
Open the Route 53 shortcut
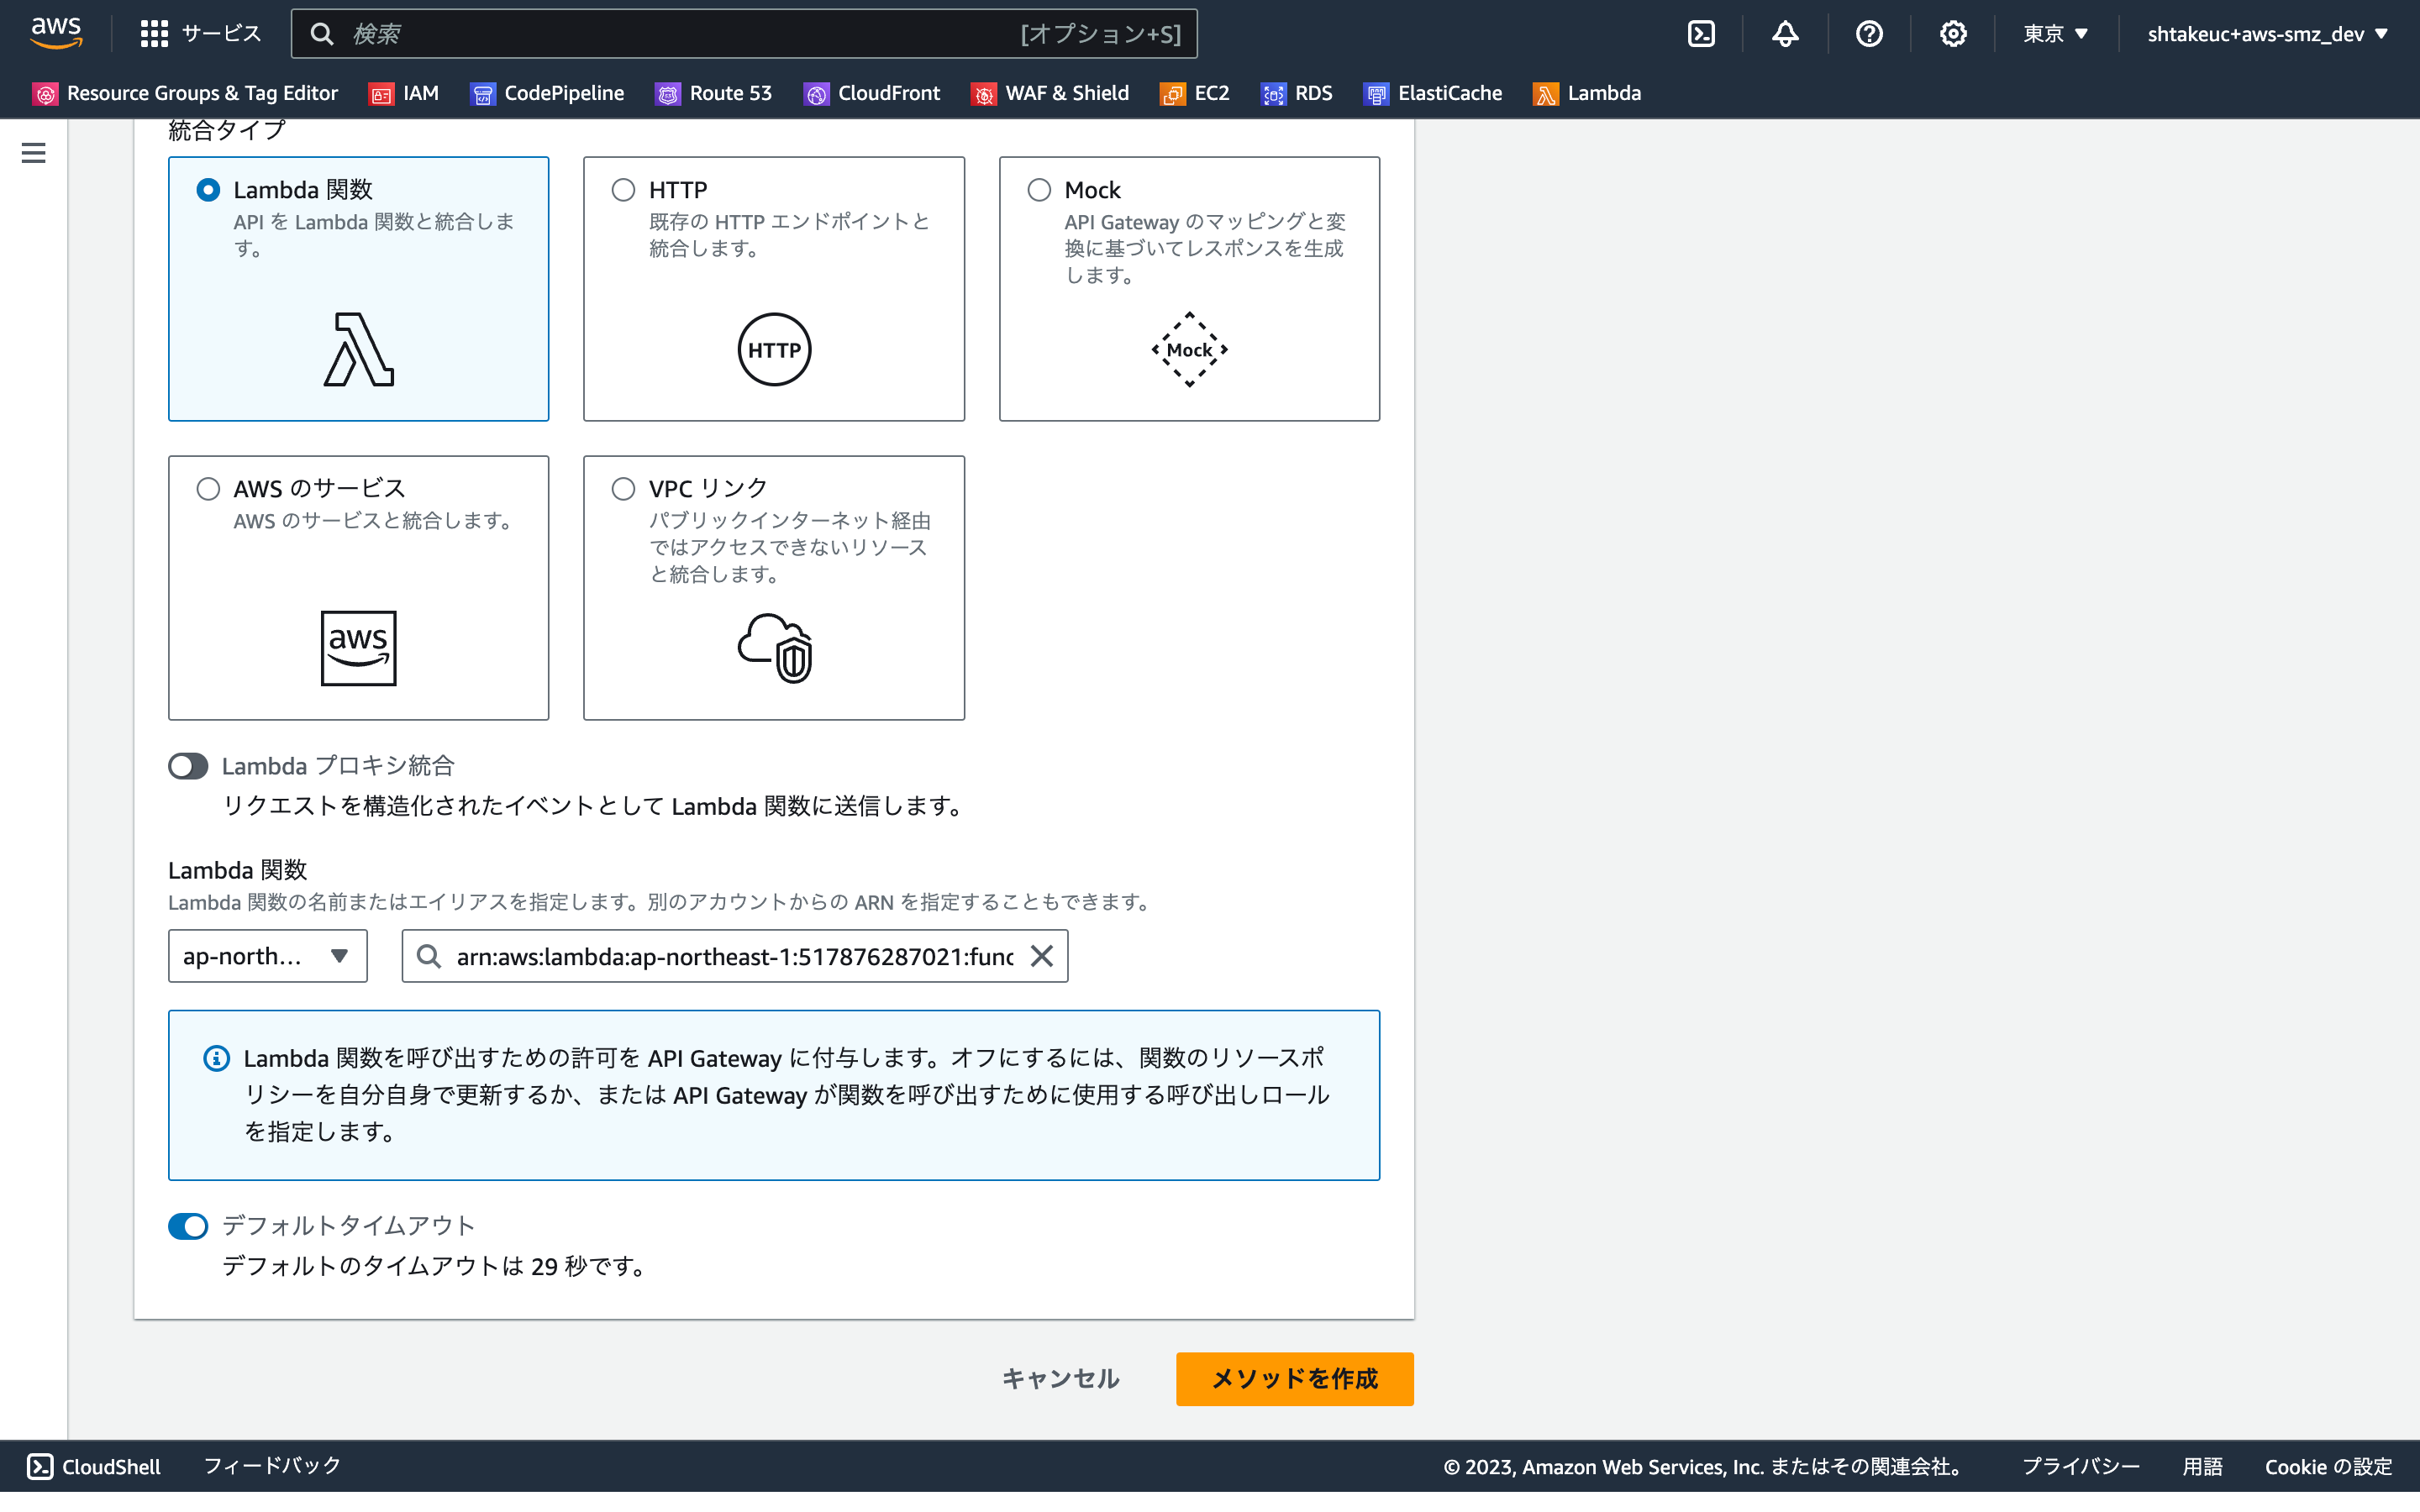coord(714,93)
